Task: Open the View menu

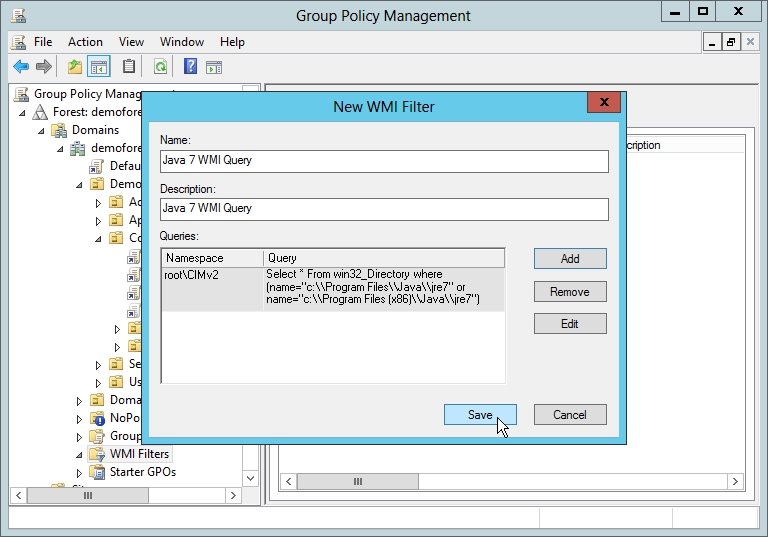Action: (131, 42)
